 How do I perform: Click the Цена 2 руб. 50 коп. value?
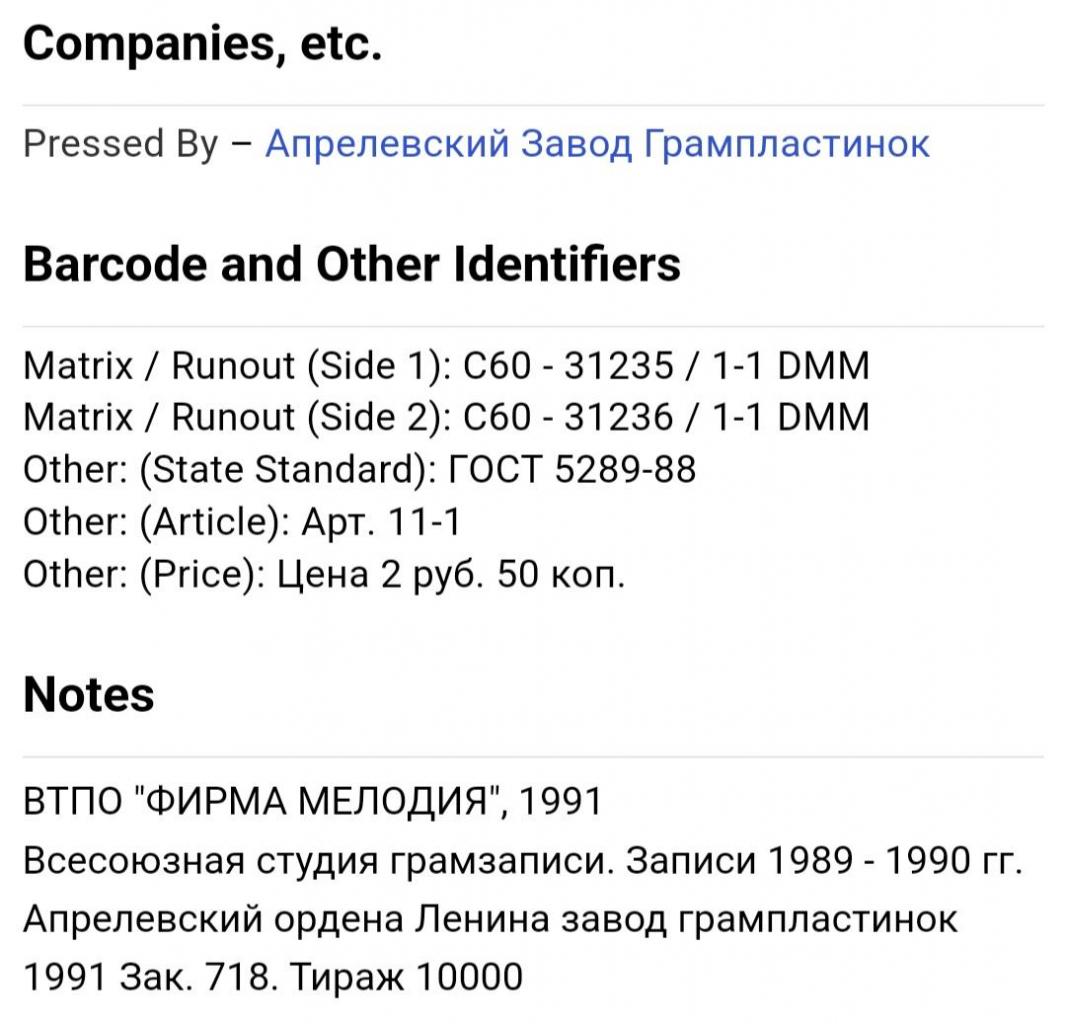450,575
